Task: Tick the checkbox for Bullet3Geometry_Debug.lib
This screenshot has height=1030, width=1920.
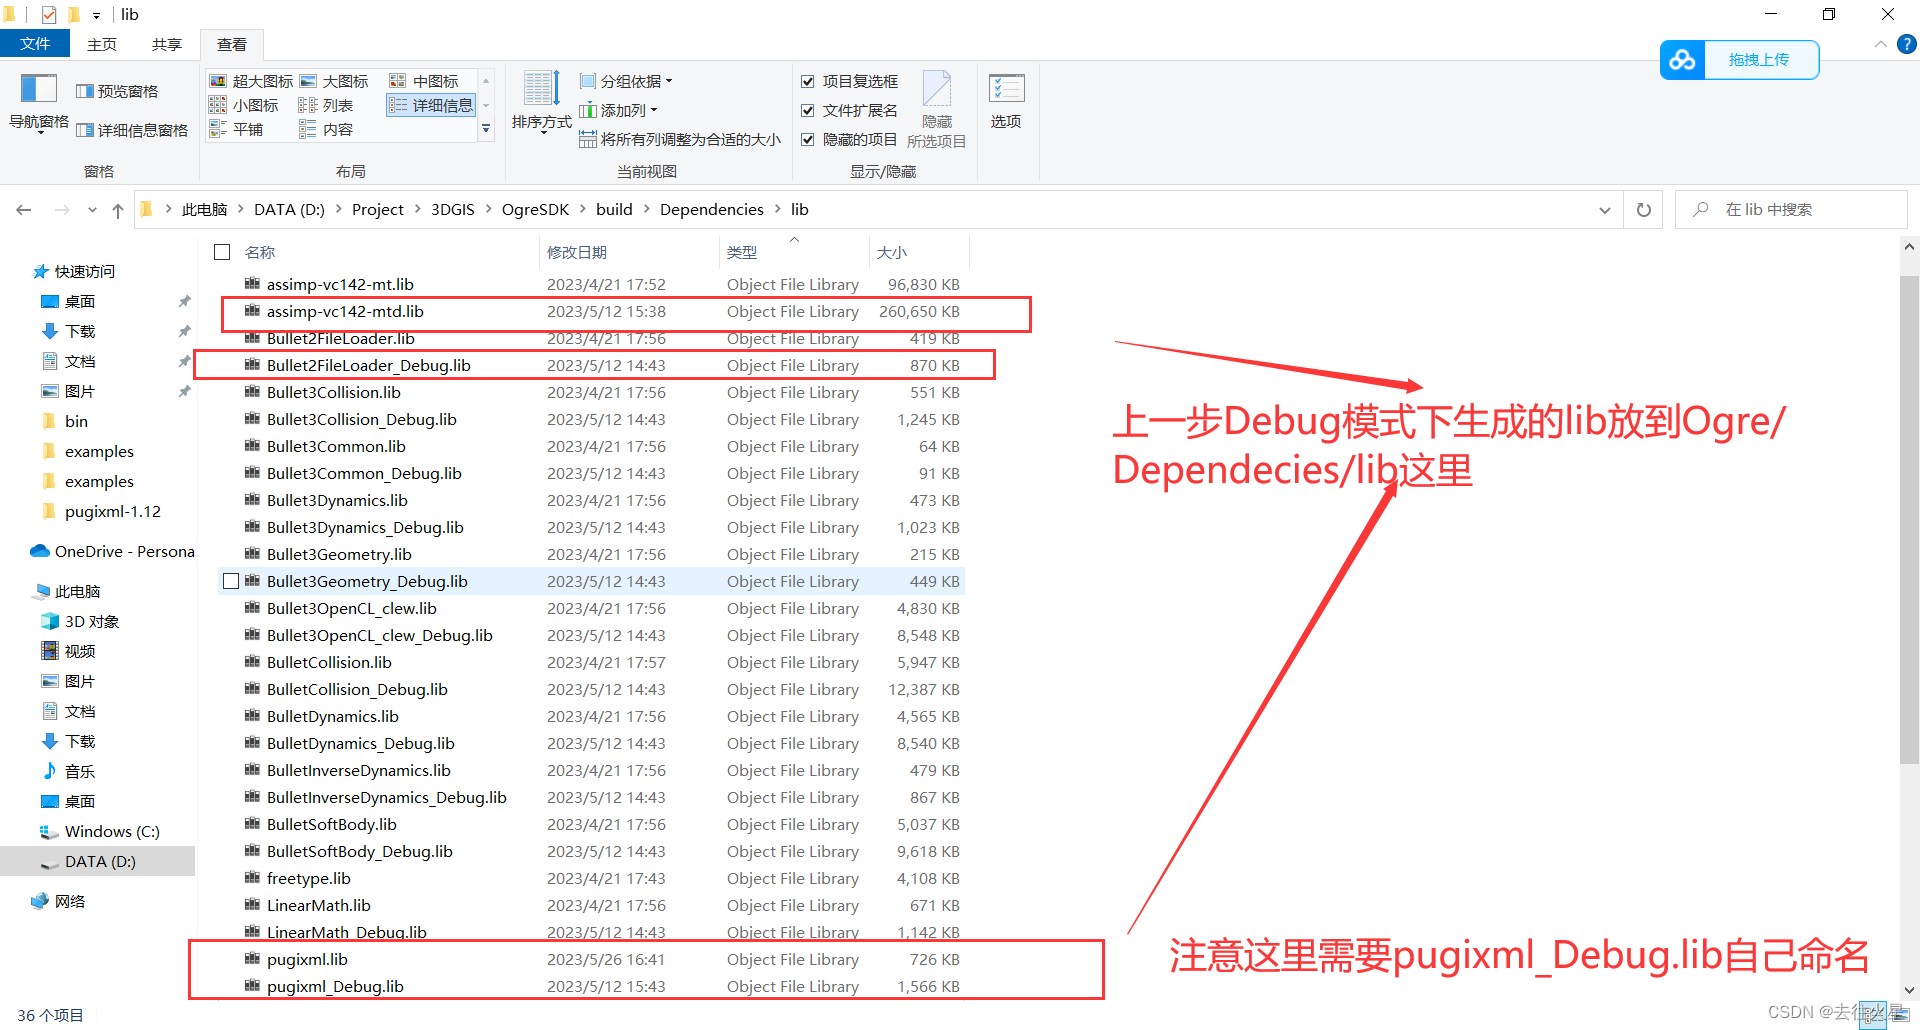Action: pyautogui.click(x=231, y=581)
